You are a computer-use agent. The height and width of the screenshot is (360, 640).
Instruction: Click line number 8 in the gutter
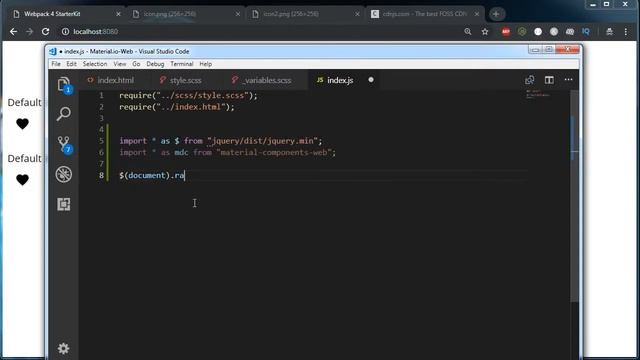click(x=101, y=176)
